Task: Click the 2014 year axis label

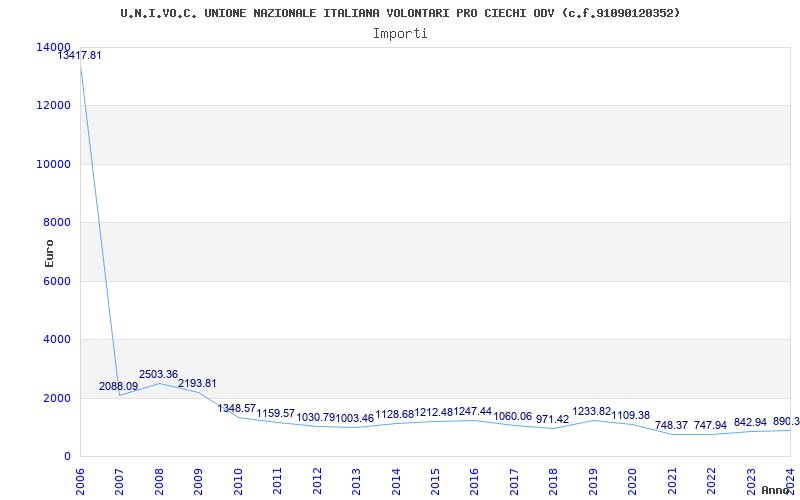Action: [395, 482]
